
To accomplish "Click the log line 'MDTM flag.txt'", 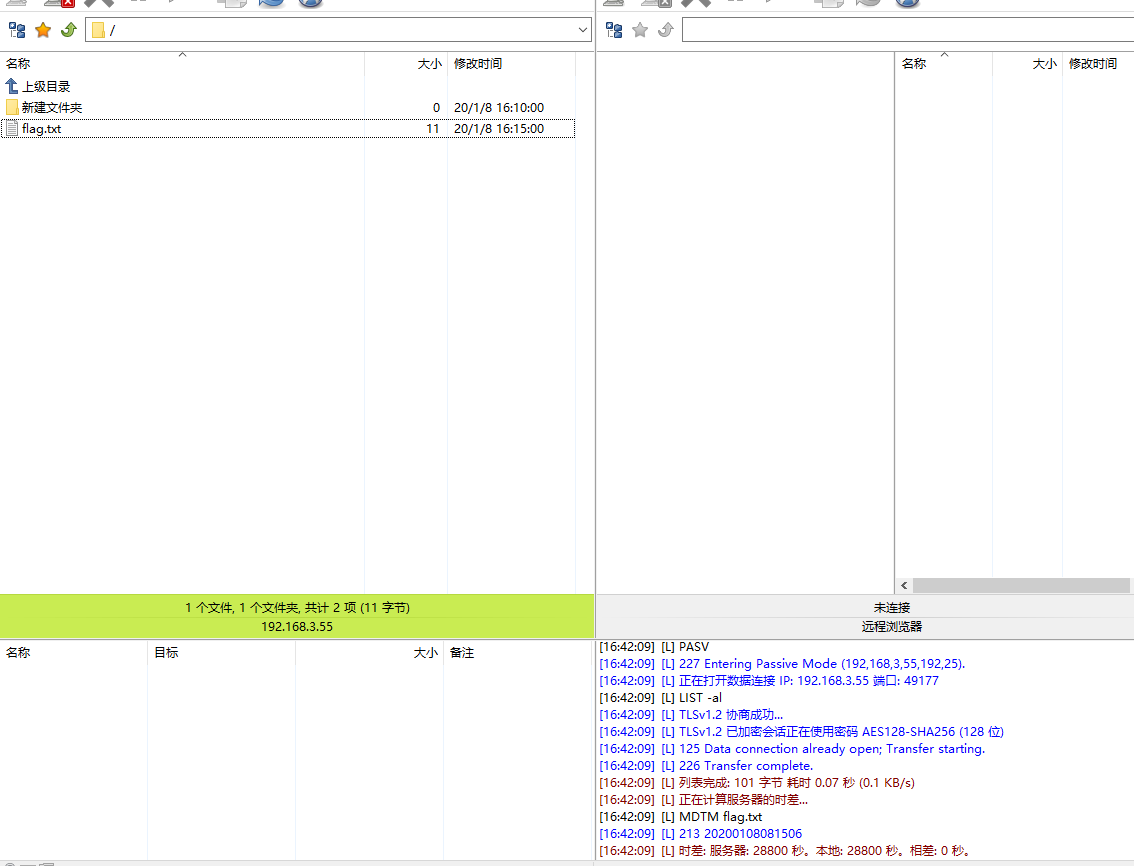I will (681, 817).
